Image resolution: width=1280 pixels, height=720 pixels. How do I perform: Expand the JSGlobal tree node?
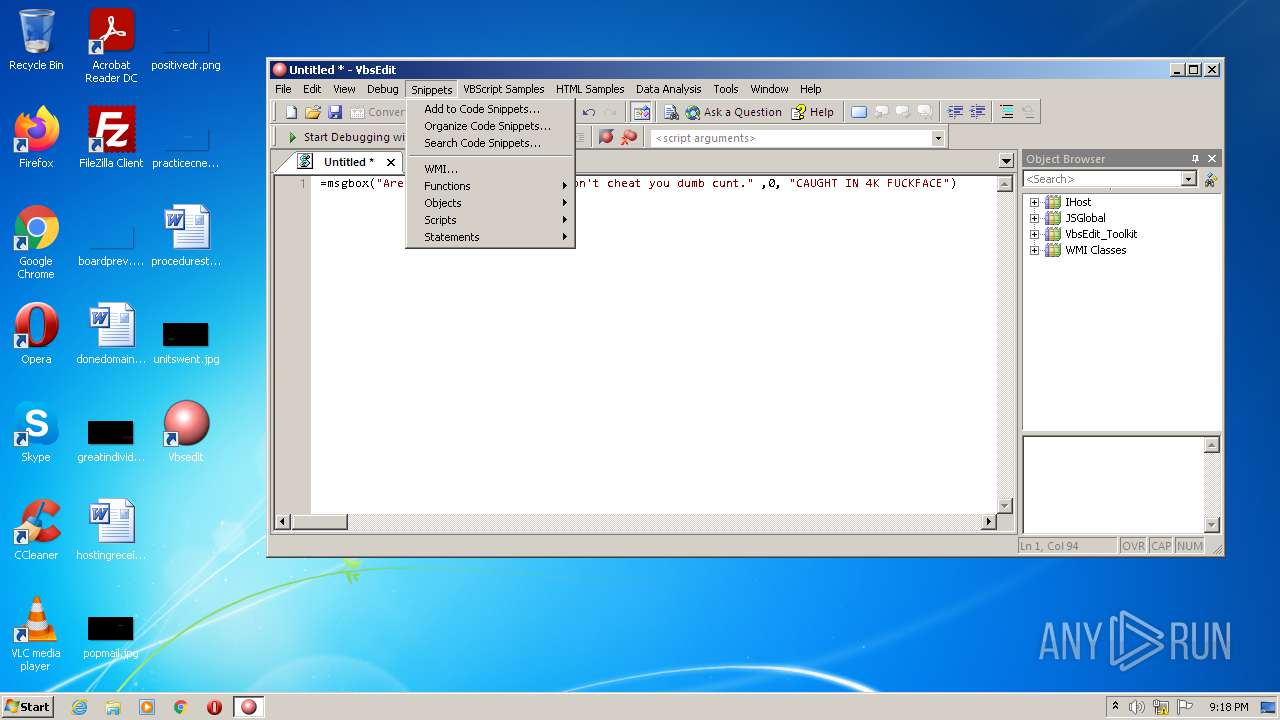[x=1035, y=218]
